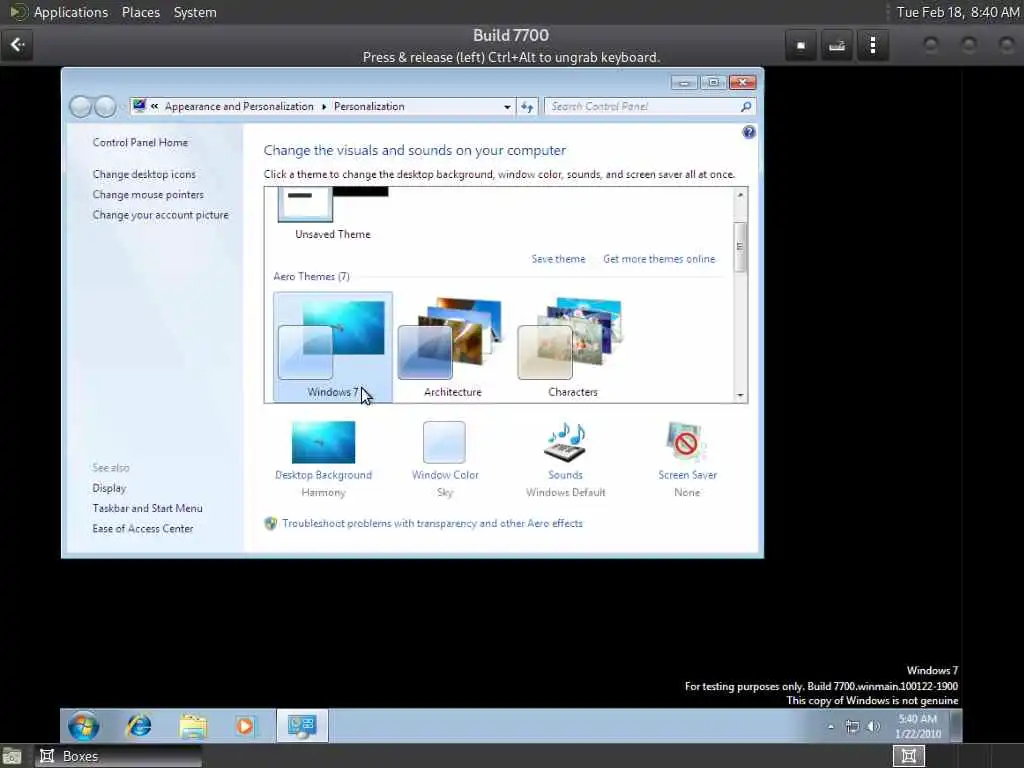Open Change your account picture link
The image size is (1024, 768).
[x=161, y=215]
